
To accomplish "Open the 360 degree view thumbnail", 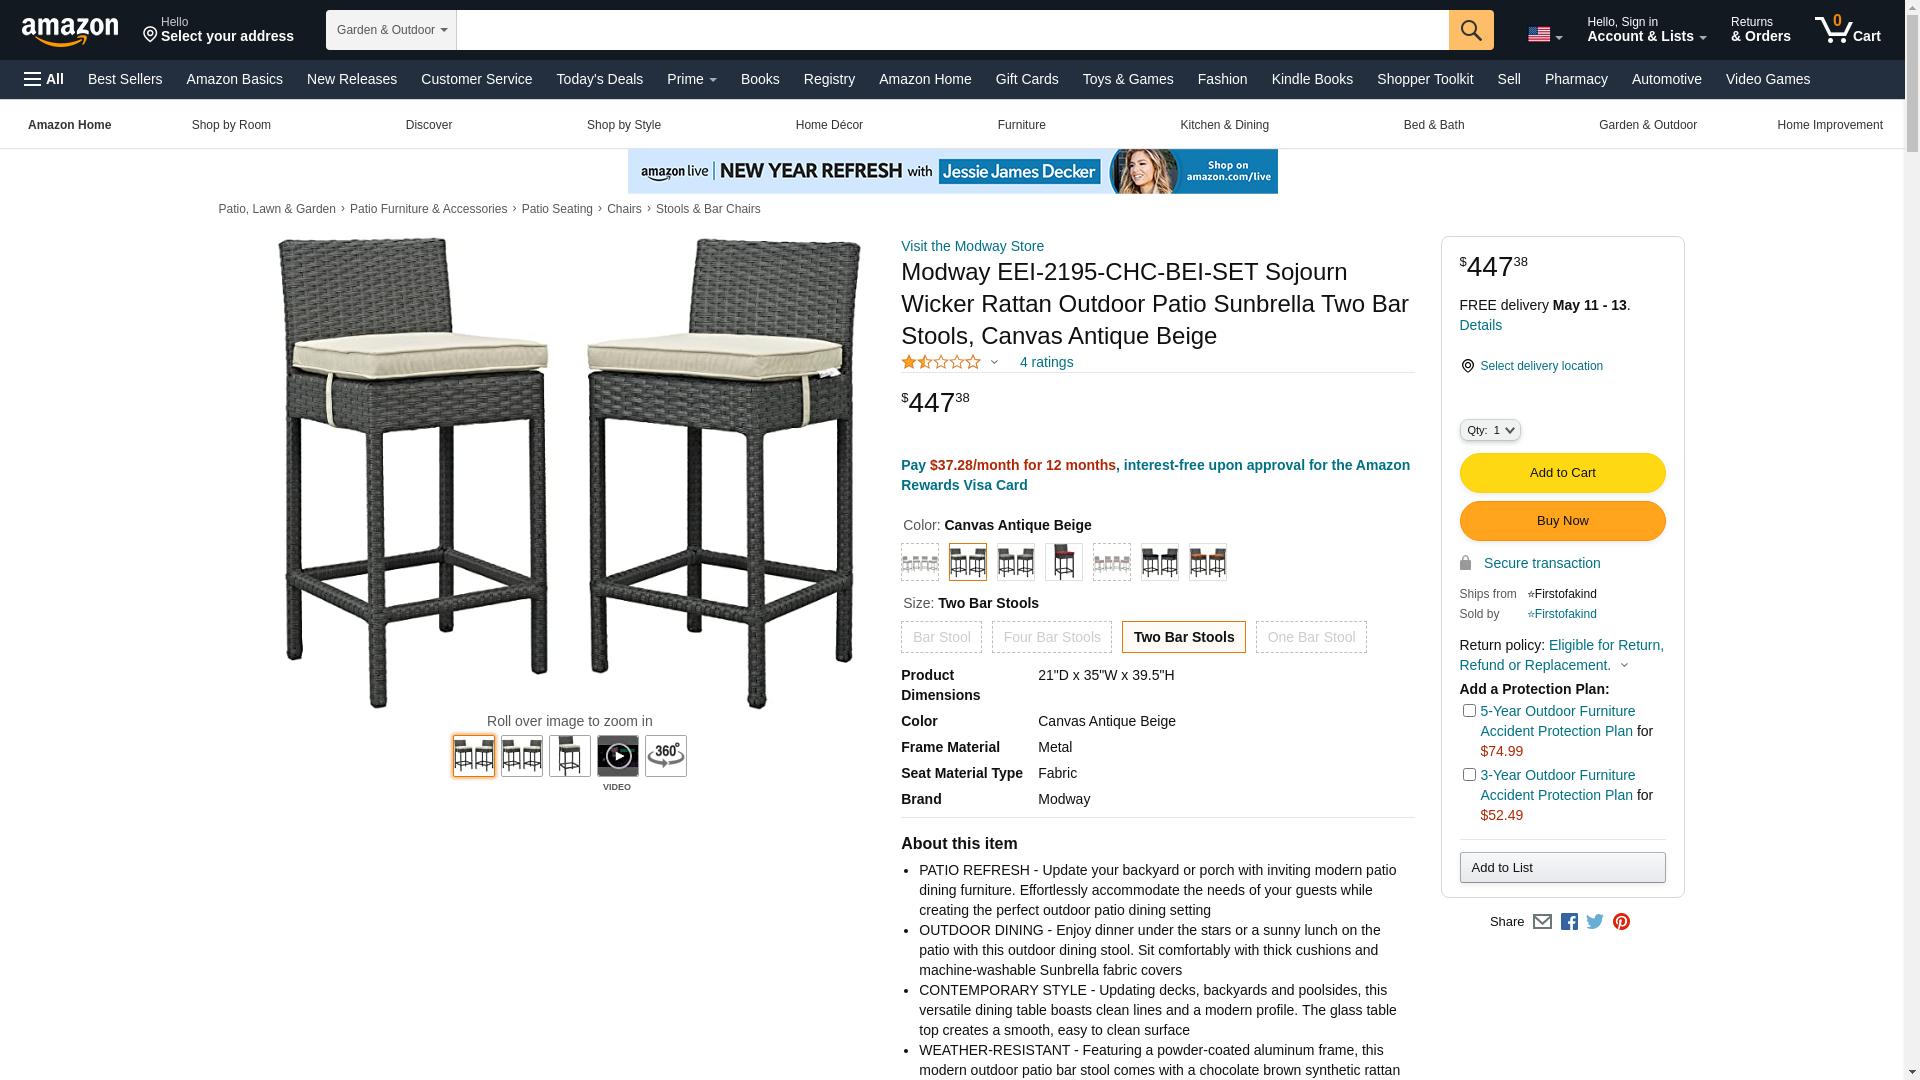I will 666,756.
